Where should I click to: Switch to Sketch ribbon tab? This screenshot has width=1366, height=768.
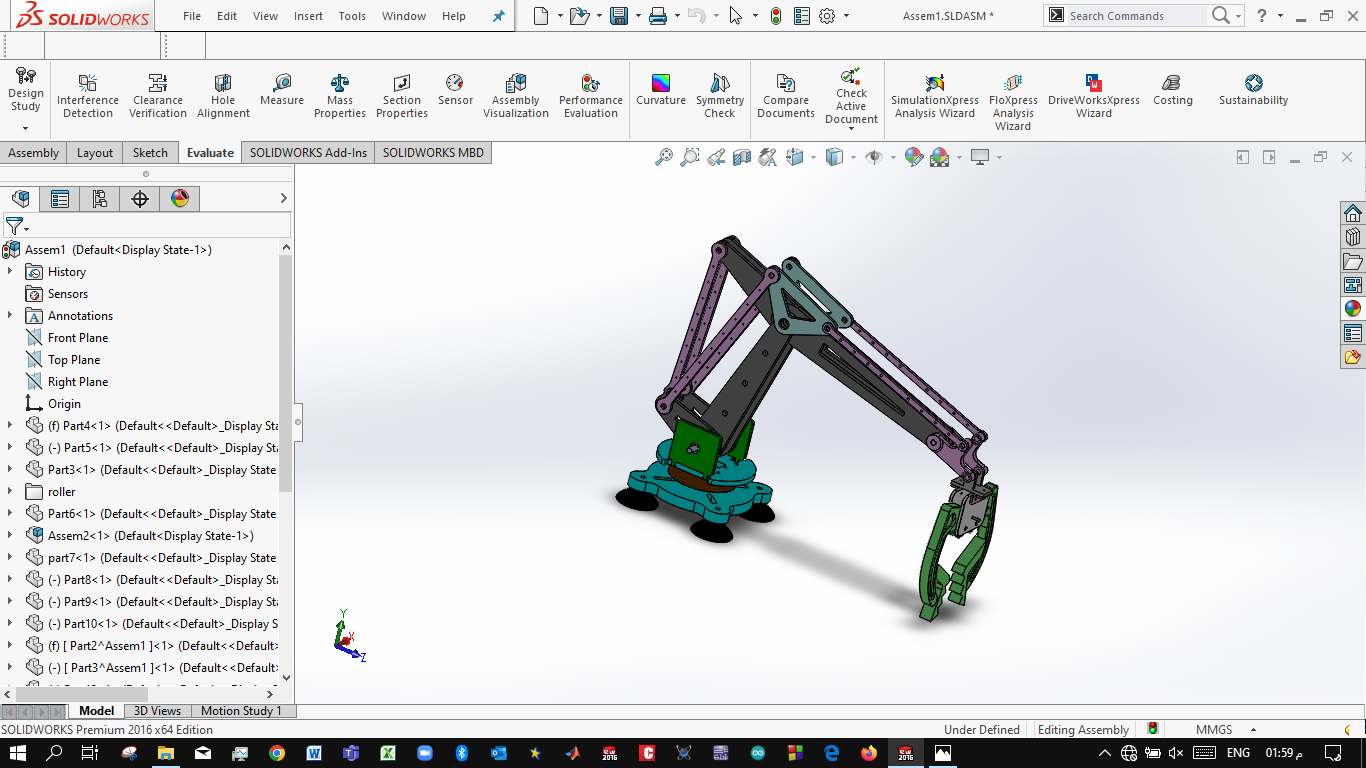point(150,153)
